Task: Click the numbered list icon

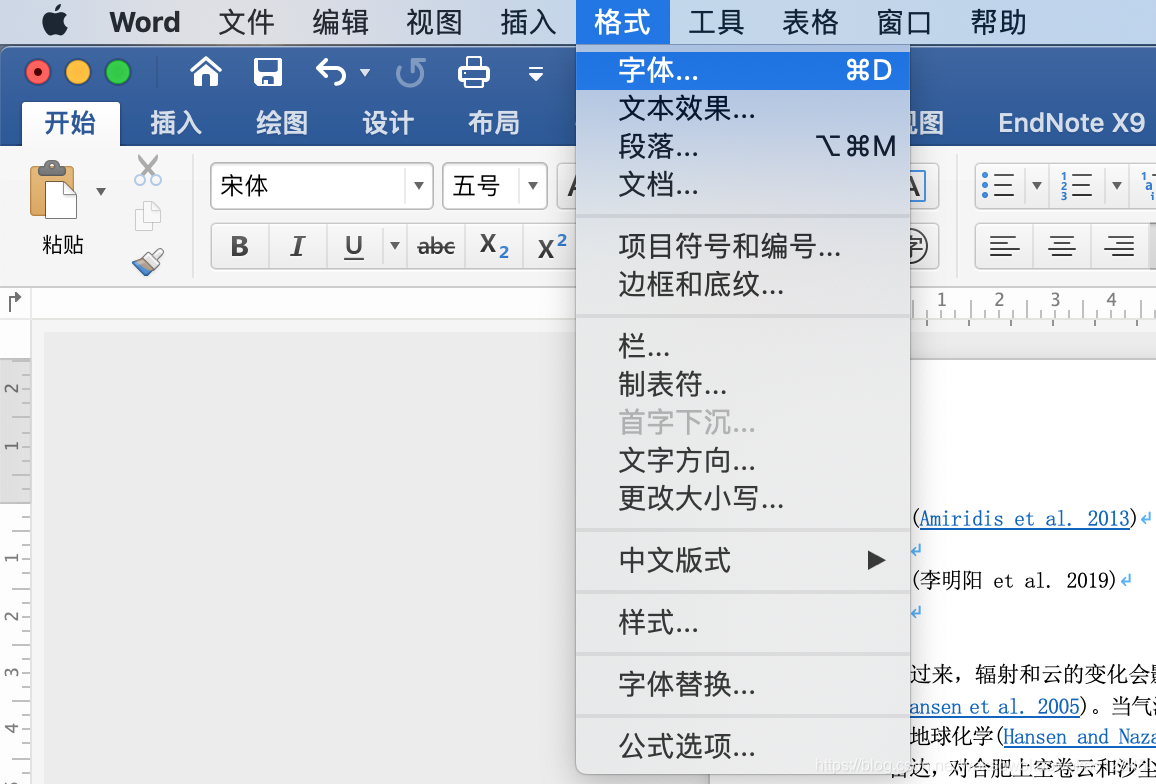Action: [1076, 186]
